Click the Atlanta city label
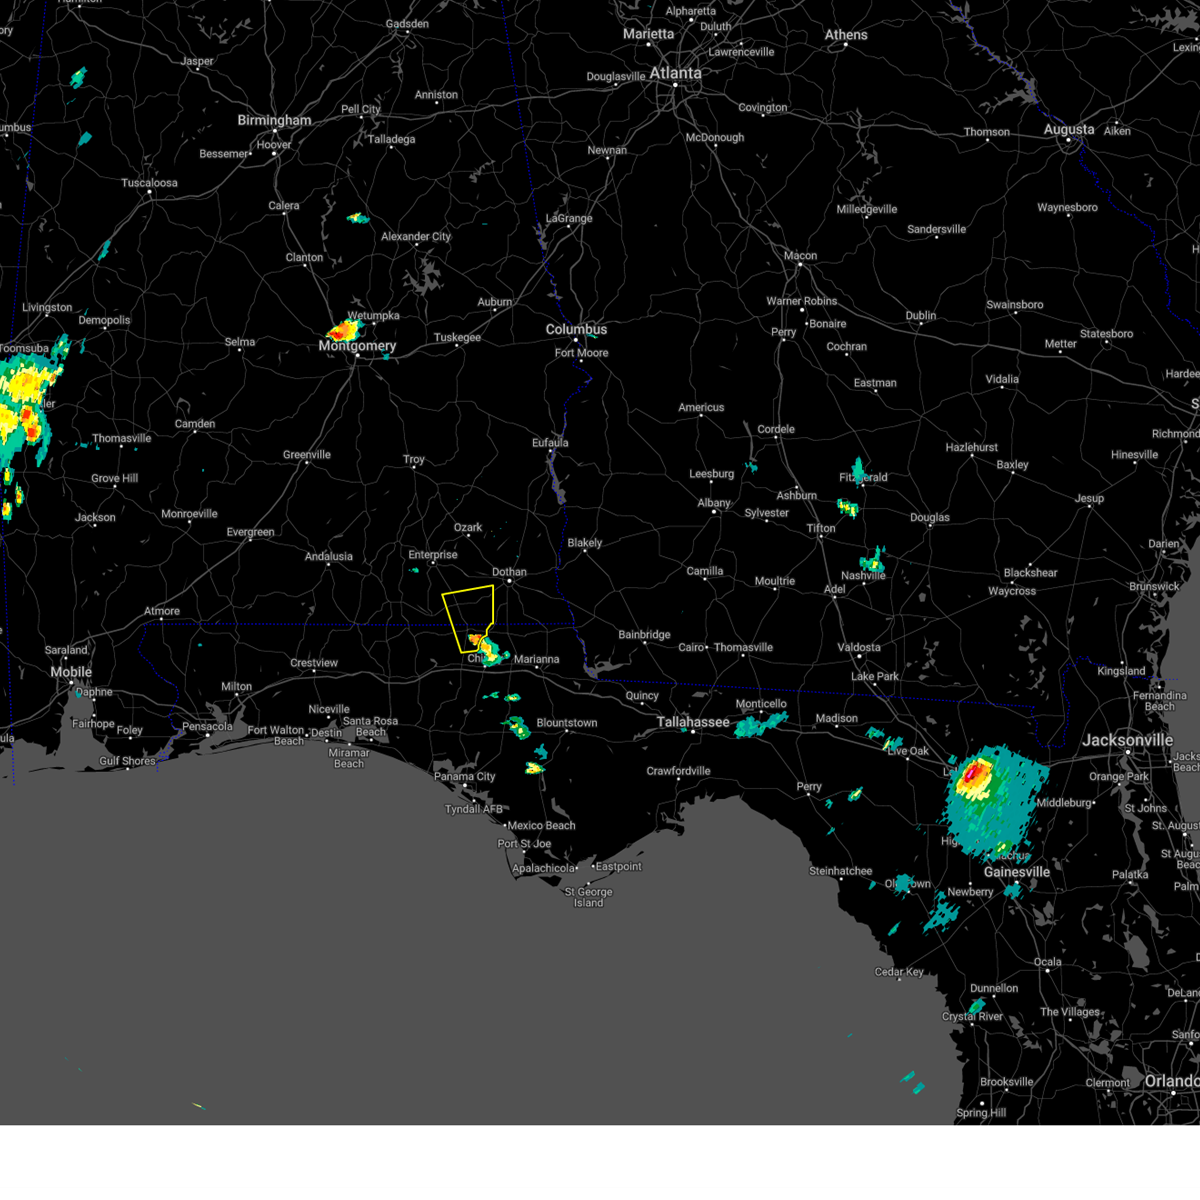 click(x=676, y=73)
